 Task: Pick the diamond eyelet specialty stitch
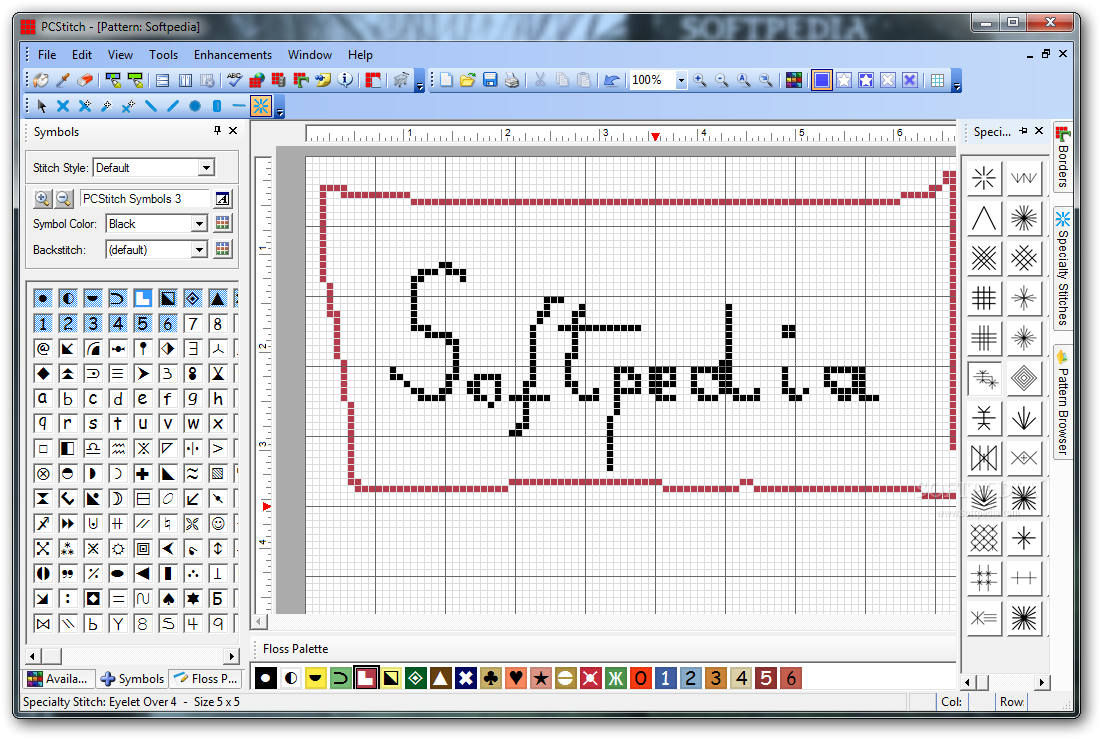click(1024, 379)
